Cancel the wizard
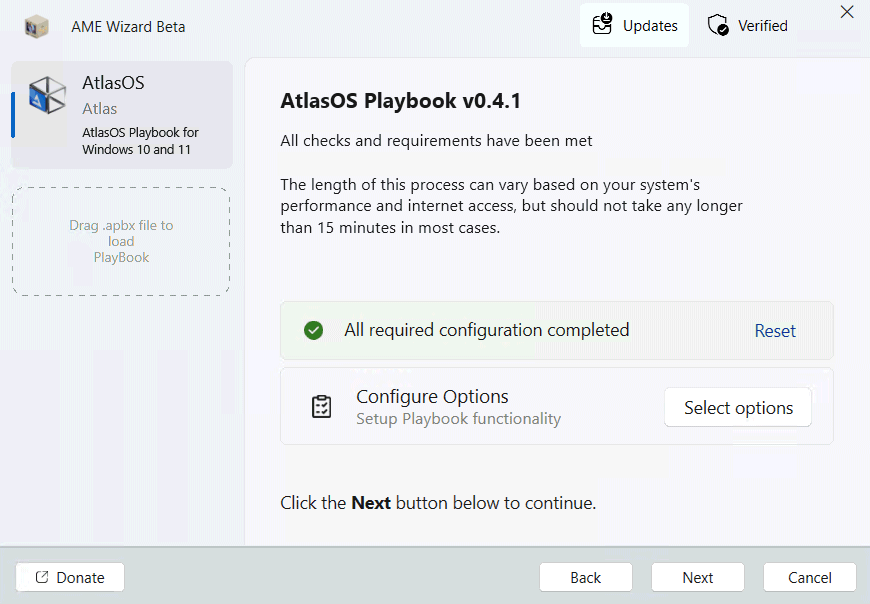The height and width of the screenshot is (604, 870). [x=810, y=577]
